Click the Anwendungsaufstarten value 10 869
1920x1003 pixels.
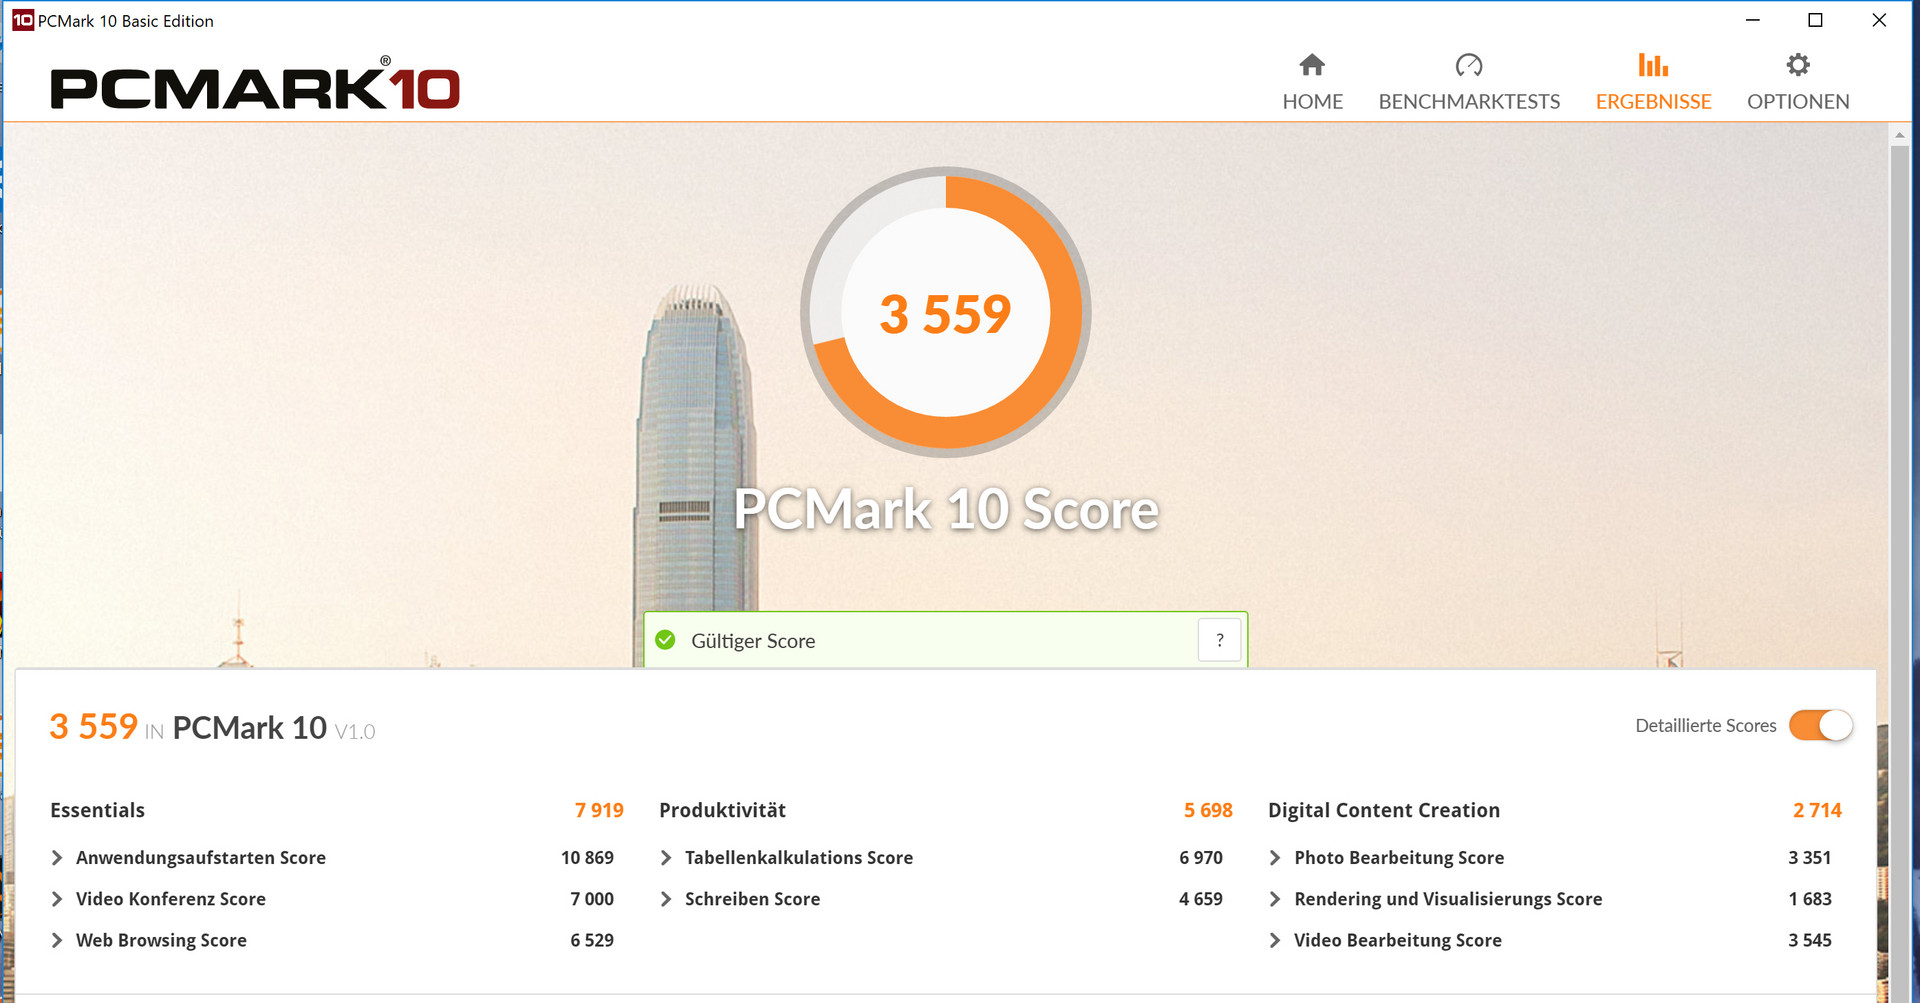tap(587, 858)
